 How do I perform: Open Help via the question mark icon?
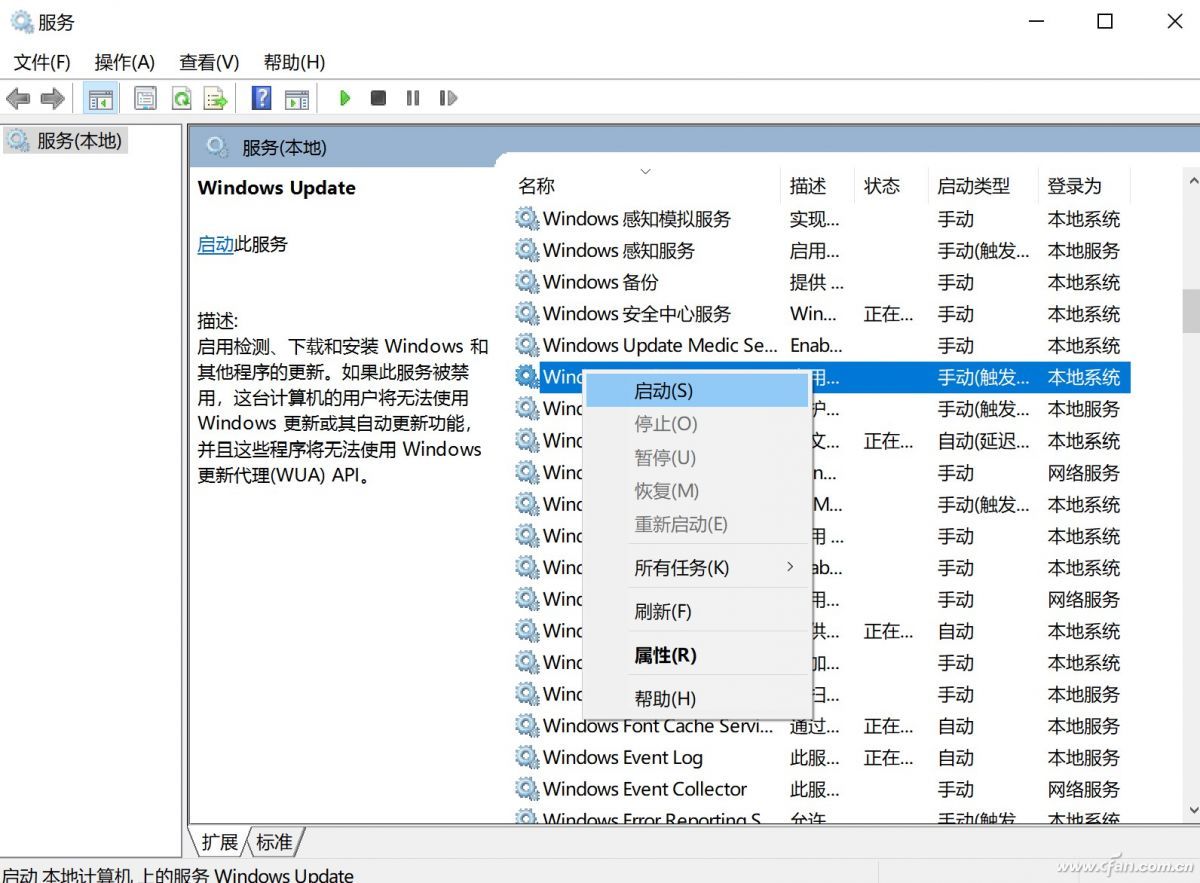(x=262, y=97)
